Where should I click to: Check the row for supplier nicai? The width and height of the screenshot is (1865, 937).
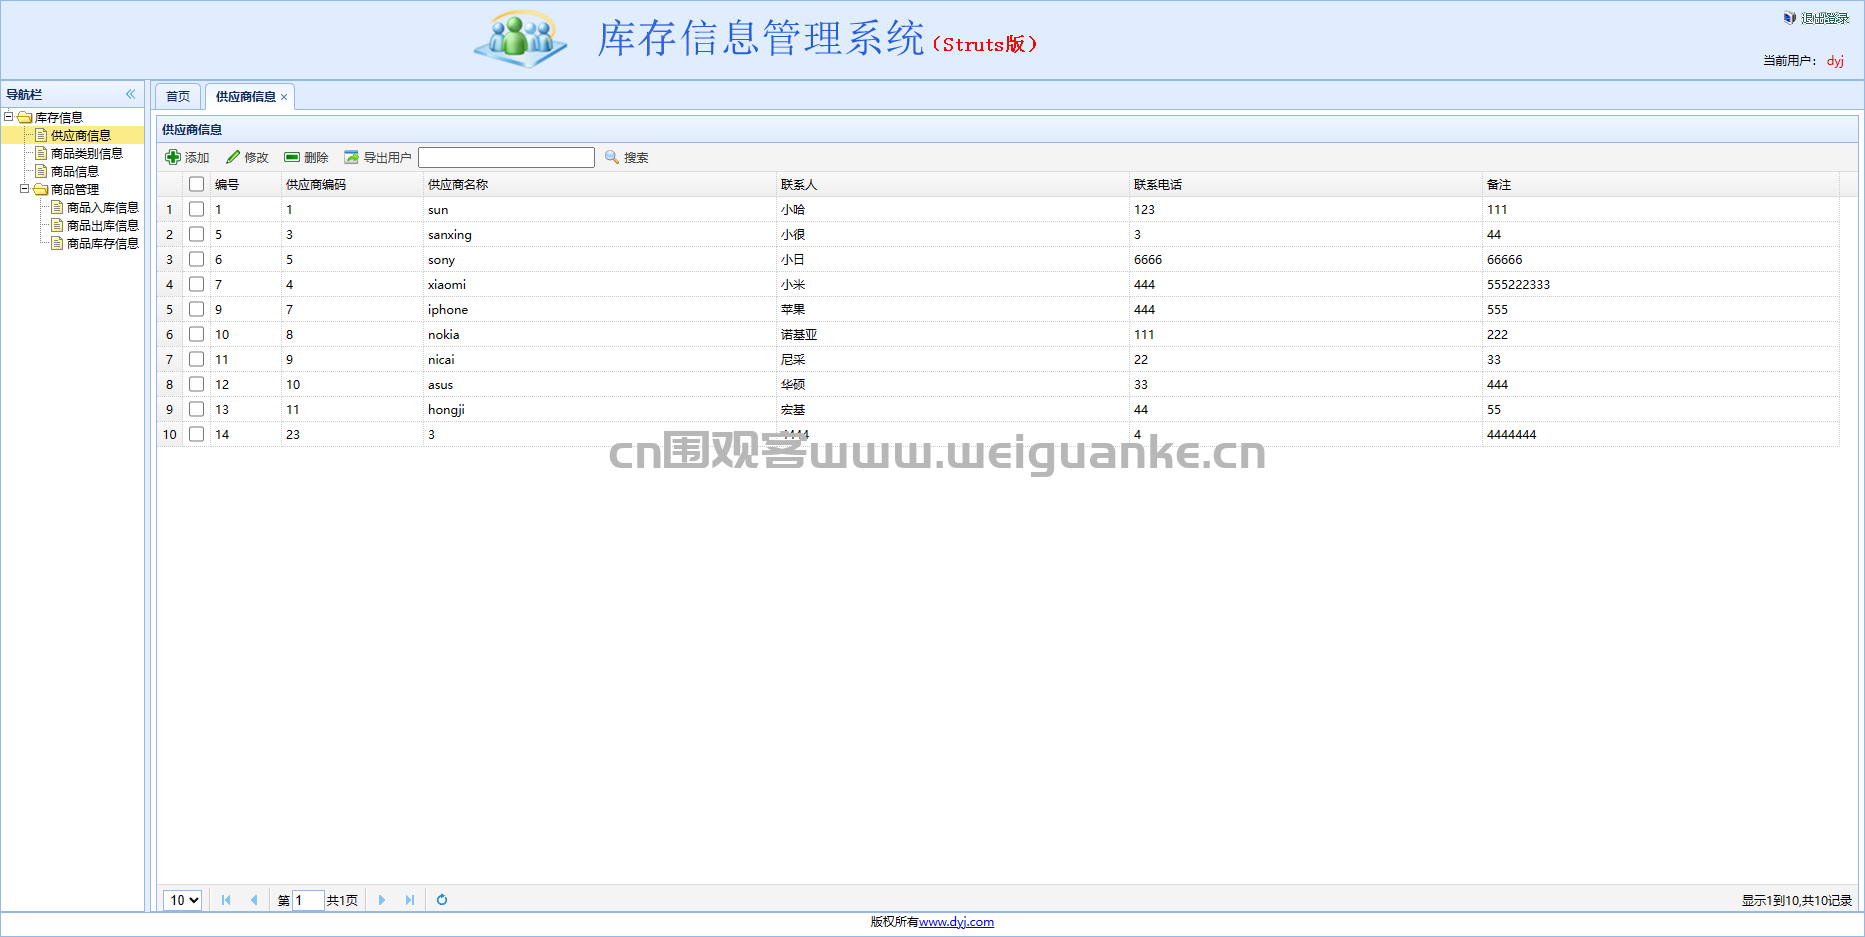tap(197, 359)
